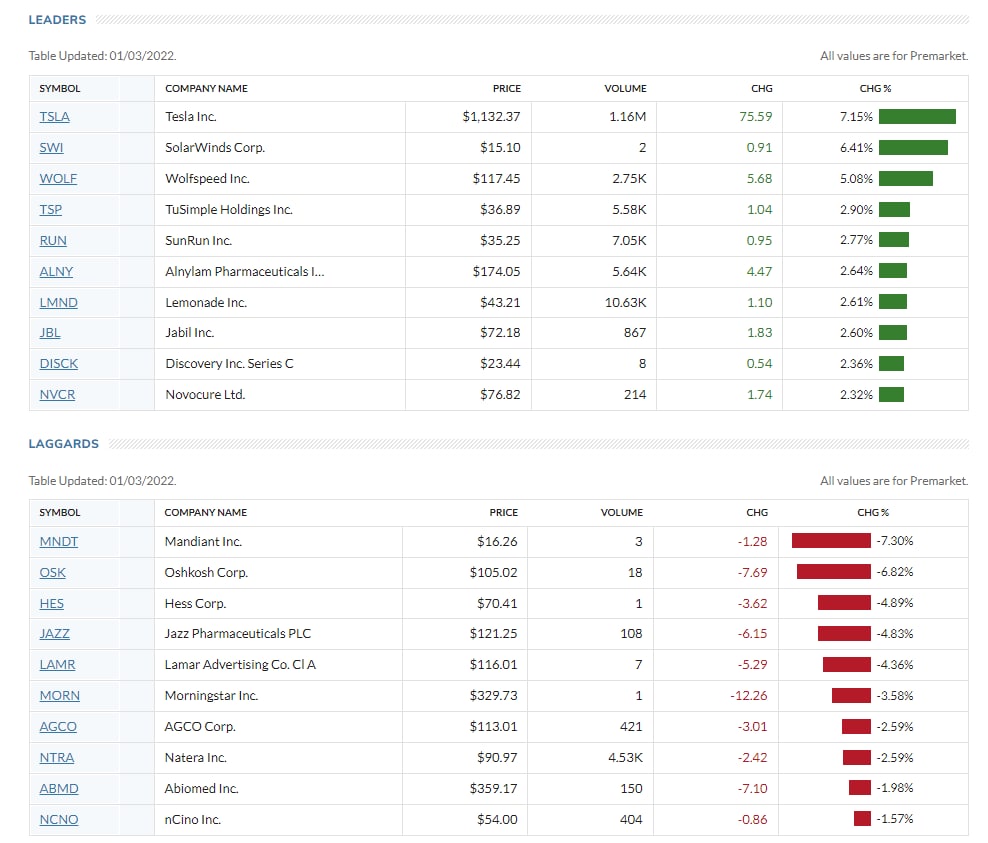Open WOLF stock symbol page
The image size is (988, 843).
(x=58, y=179)
